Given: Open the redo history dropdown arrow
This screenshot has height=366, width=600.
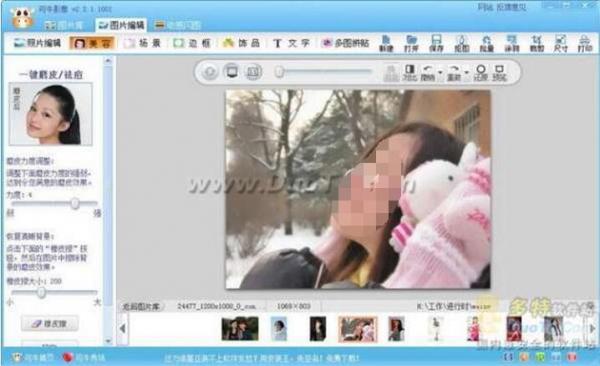Looking at the screenshot, I should pos(466,72).
